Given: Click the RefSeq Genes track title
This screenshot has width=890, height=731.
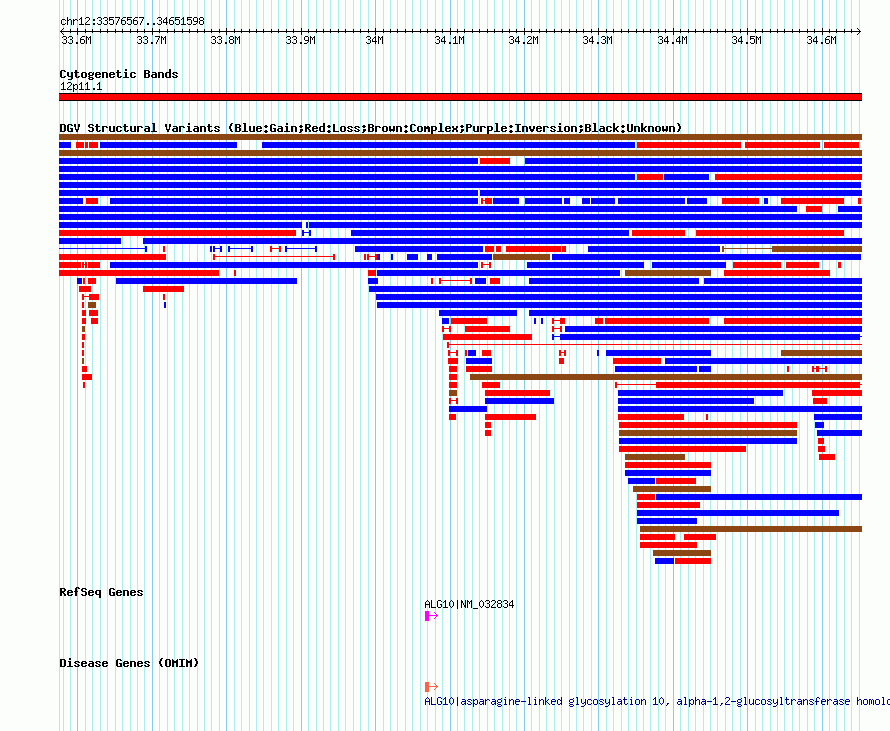Looking at the screenshot, I should [101, 593].
